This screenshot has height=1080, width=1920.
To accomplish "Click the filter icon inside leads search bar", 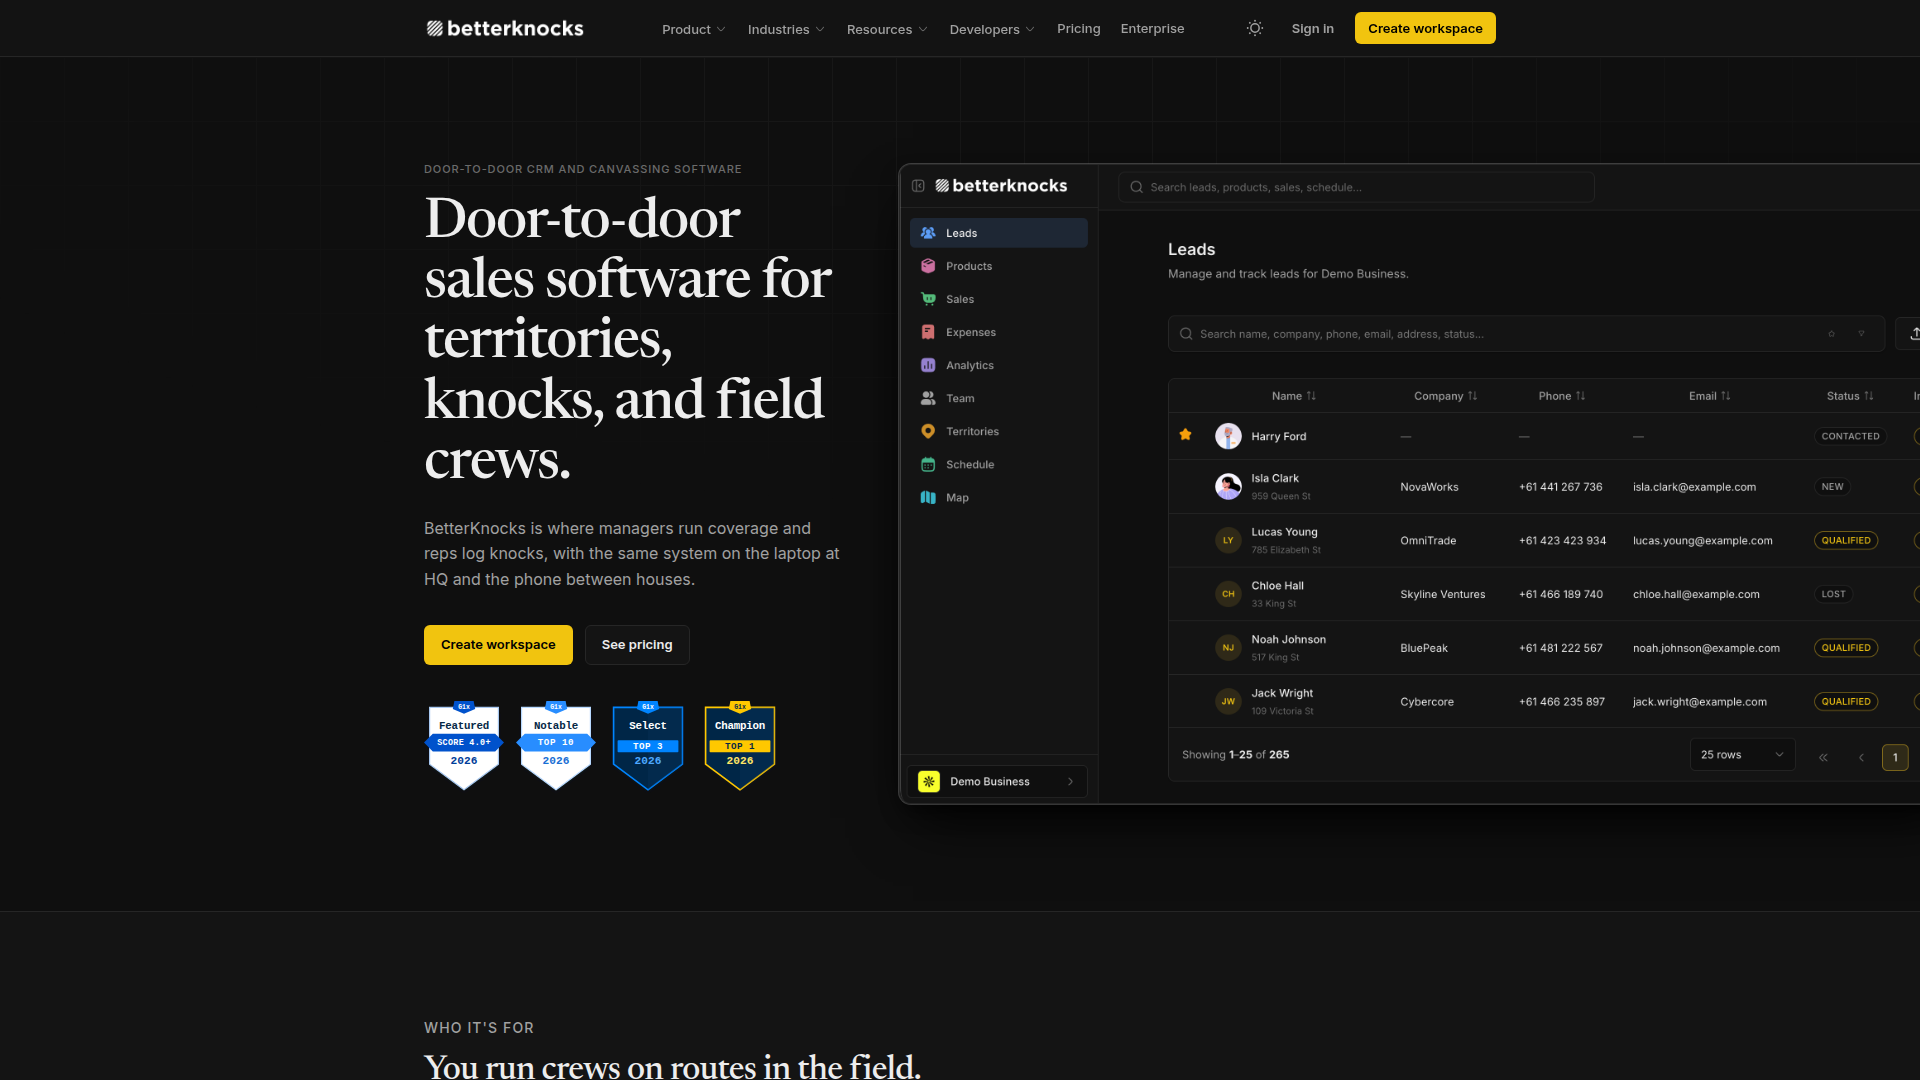I will (x=1861, y=334).
